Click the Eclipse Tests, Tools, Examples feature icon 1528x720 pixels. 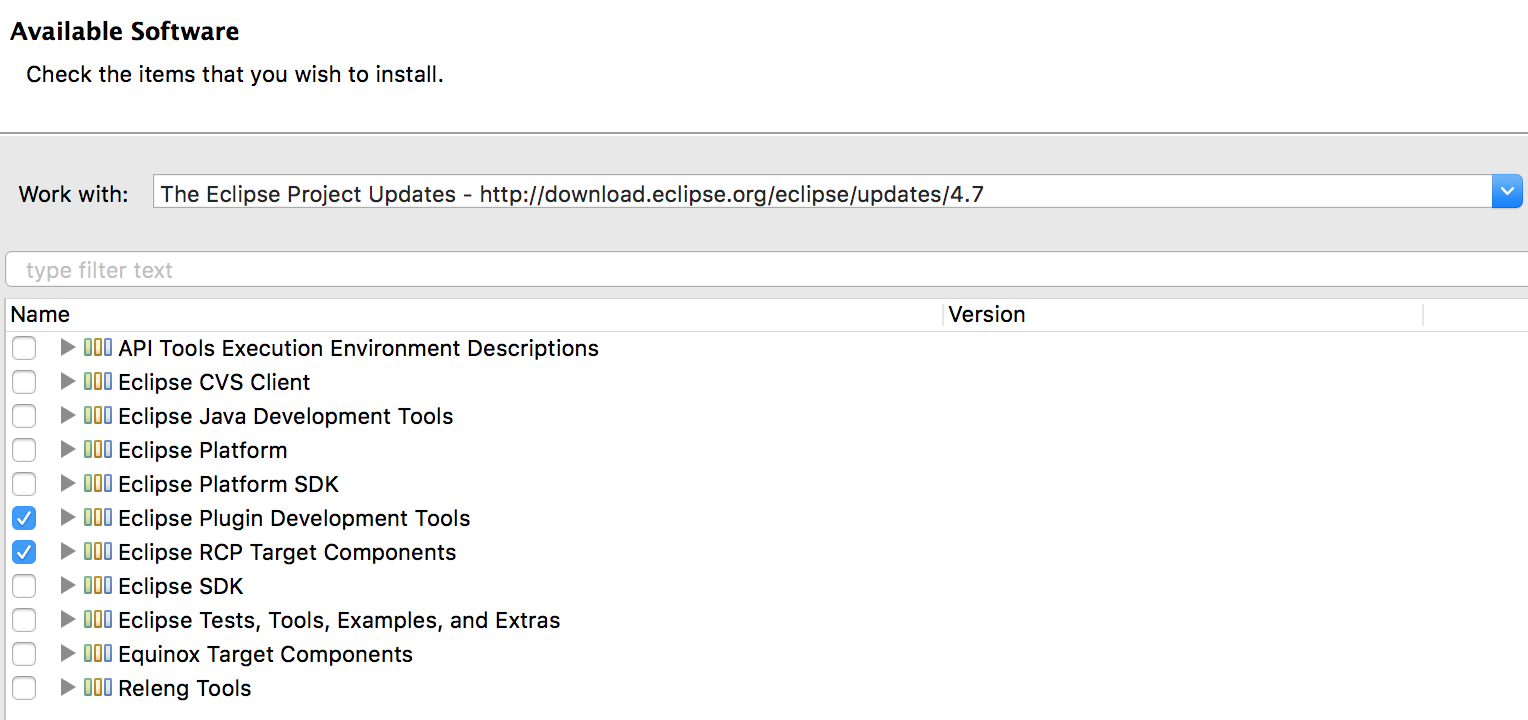(98, 620)
